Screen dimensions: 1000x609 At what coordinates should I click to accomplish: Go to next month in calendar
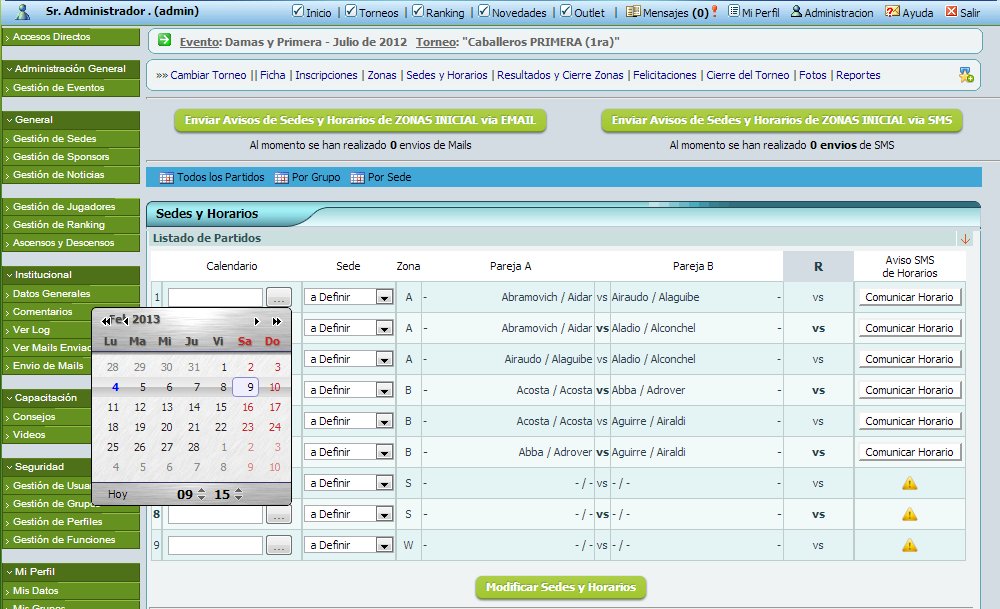[257, 321]
